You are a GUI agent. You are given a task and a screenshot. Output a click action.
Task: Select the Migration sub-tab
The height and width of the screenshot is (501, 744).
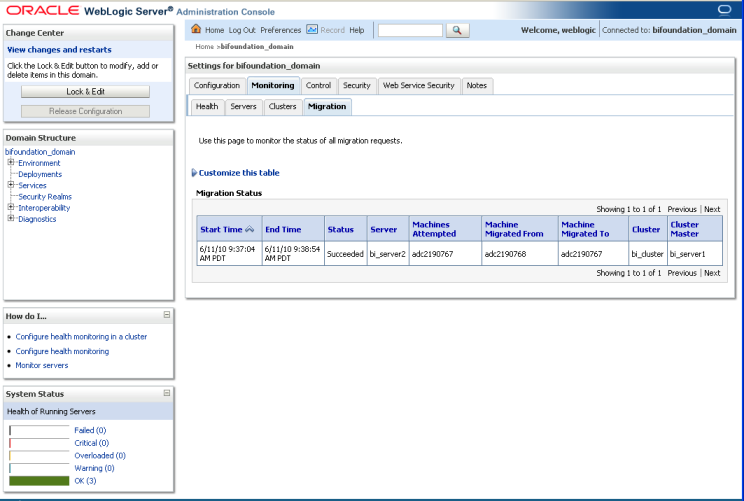pos(327,107)
